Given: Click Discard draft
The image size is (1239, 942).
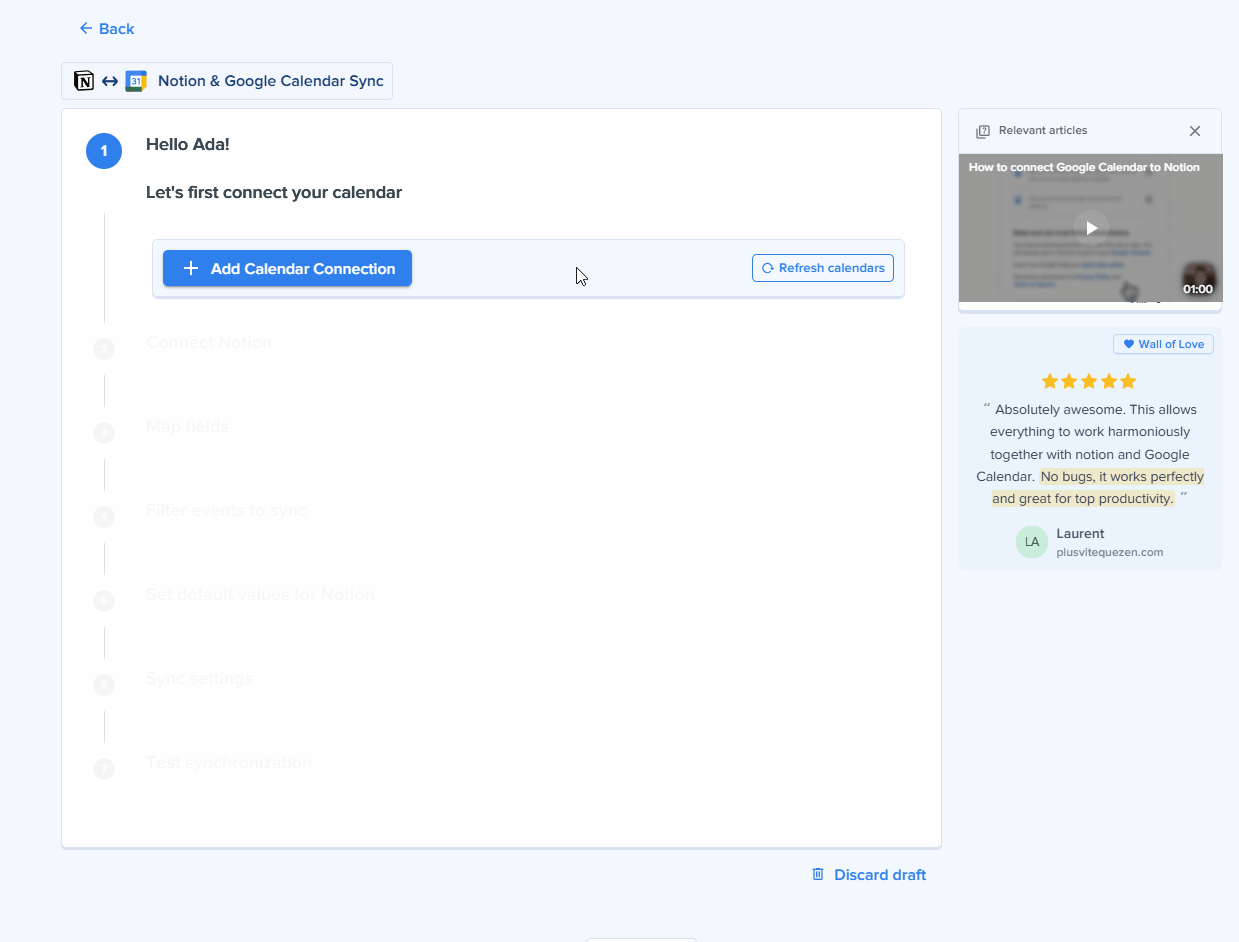Looking at the screenshot, I should [868, 875].
